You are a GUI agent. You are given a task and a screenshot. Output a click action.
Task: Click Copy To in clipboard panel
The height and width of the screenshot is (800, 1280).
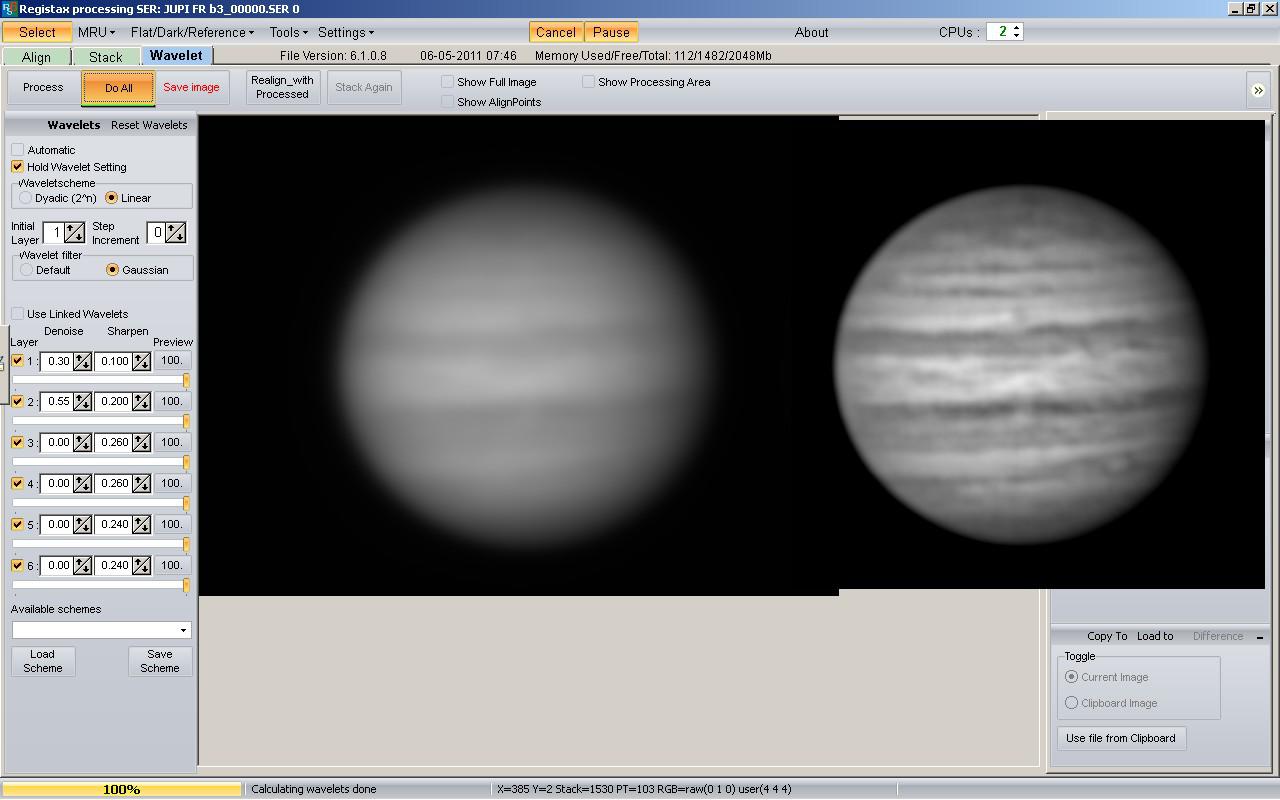pyautogui.click(x=1107, y=636)
